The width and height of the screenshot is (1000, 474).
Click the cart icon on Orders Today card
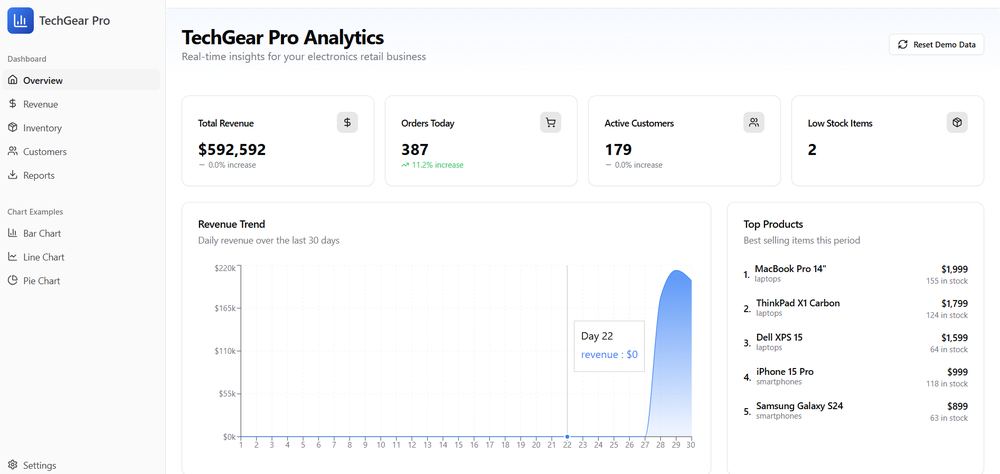[550, 122]
